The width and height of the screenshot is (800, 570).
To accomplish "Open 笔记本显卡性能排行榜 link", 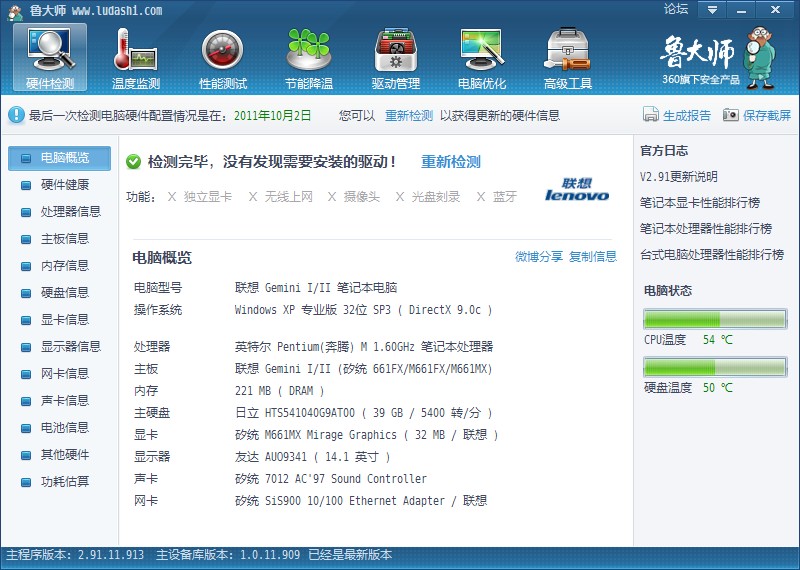I will point(700,203).
